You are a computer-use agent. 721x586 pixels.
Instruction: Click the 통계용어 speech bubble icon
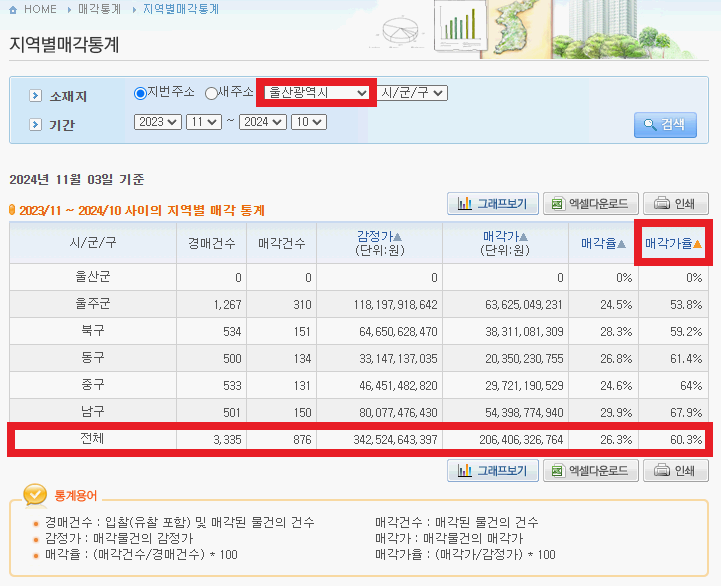tap(35, 495)
